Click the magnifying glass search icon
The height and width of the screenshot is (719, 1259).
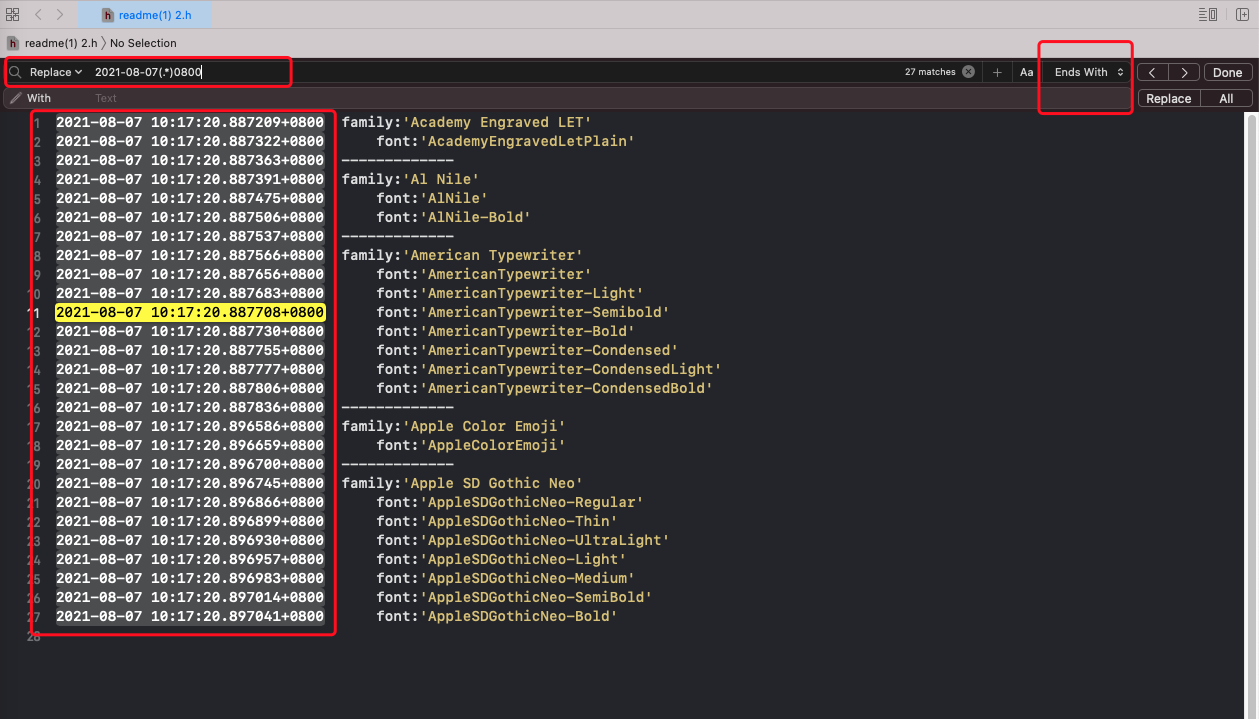tap(16, 71)
